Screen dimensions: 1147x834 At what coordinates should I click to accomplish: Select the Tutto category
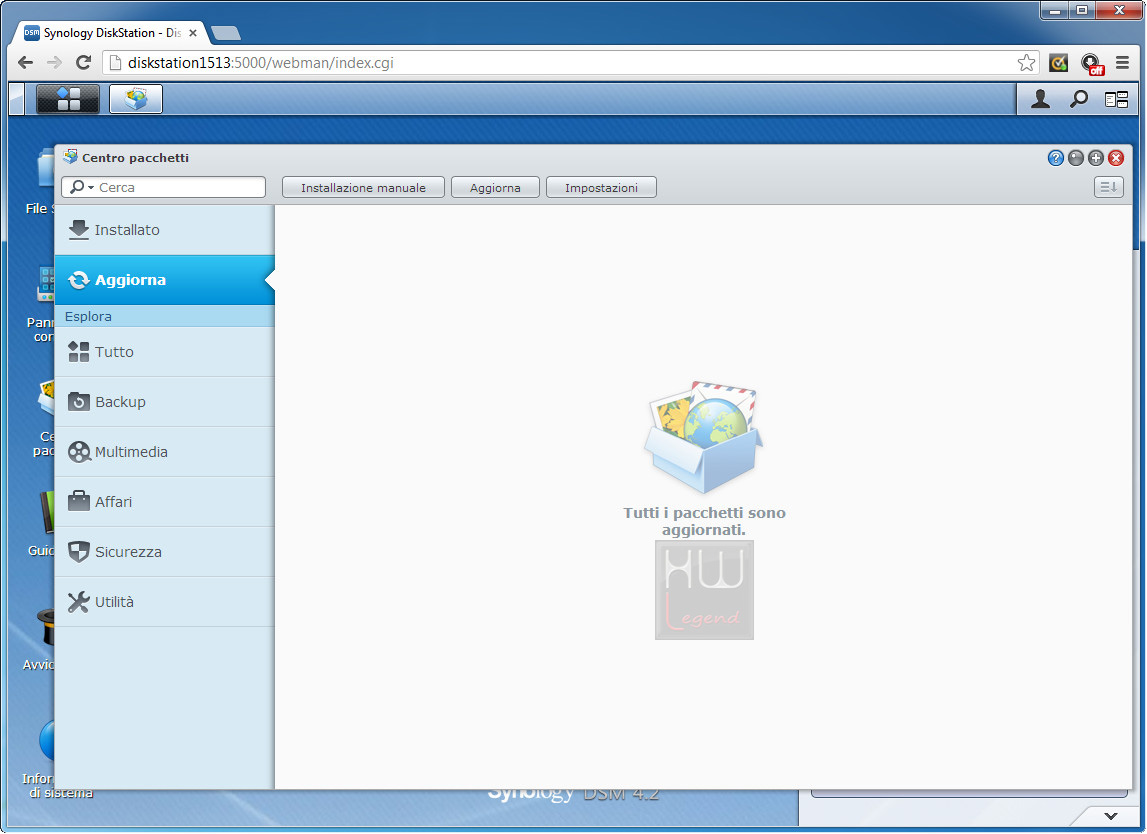point(165,352)
